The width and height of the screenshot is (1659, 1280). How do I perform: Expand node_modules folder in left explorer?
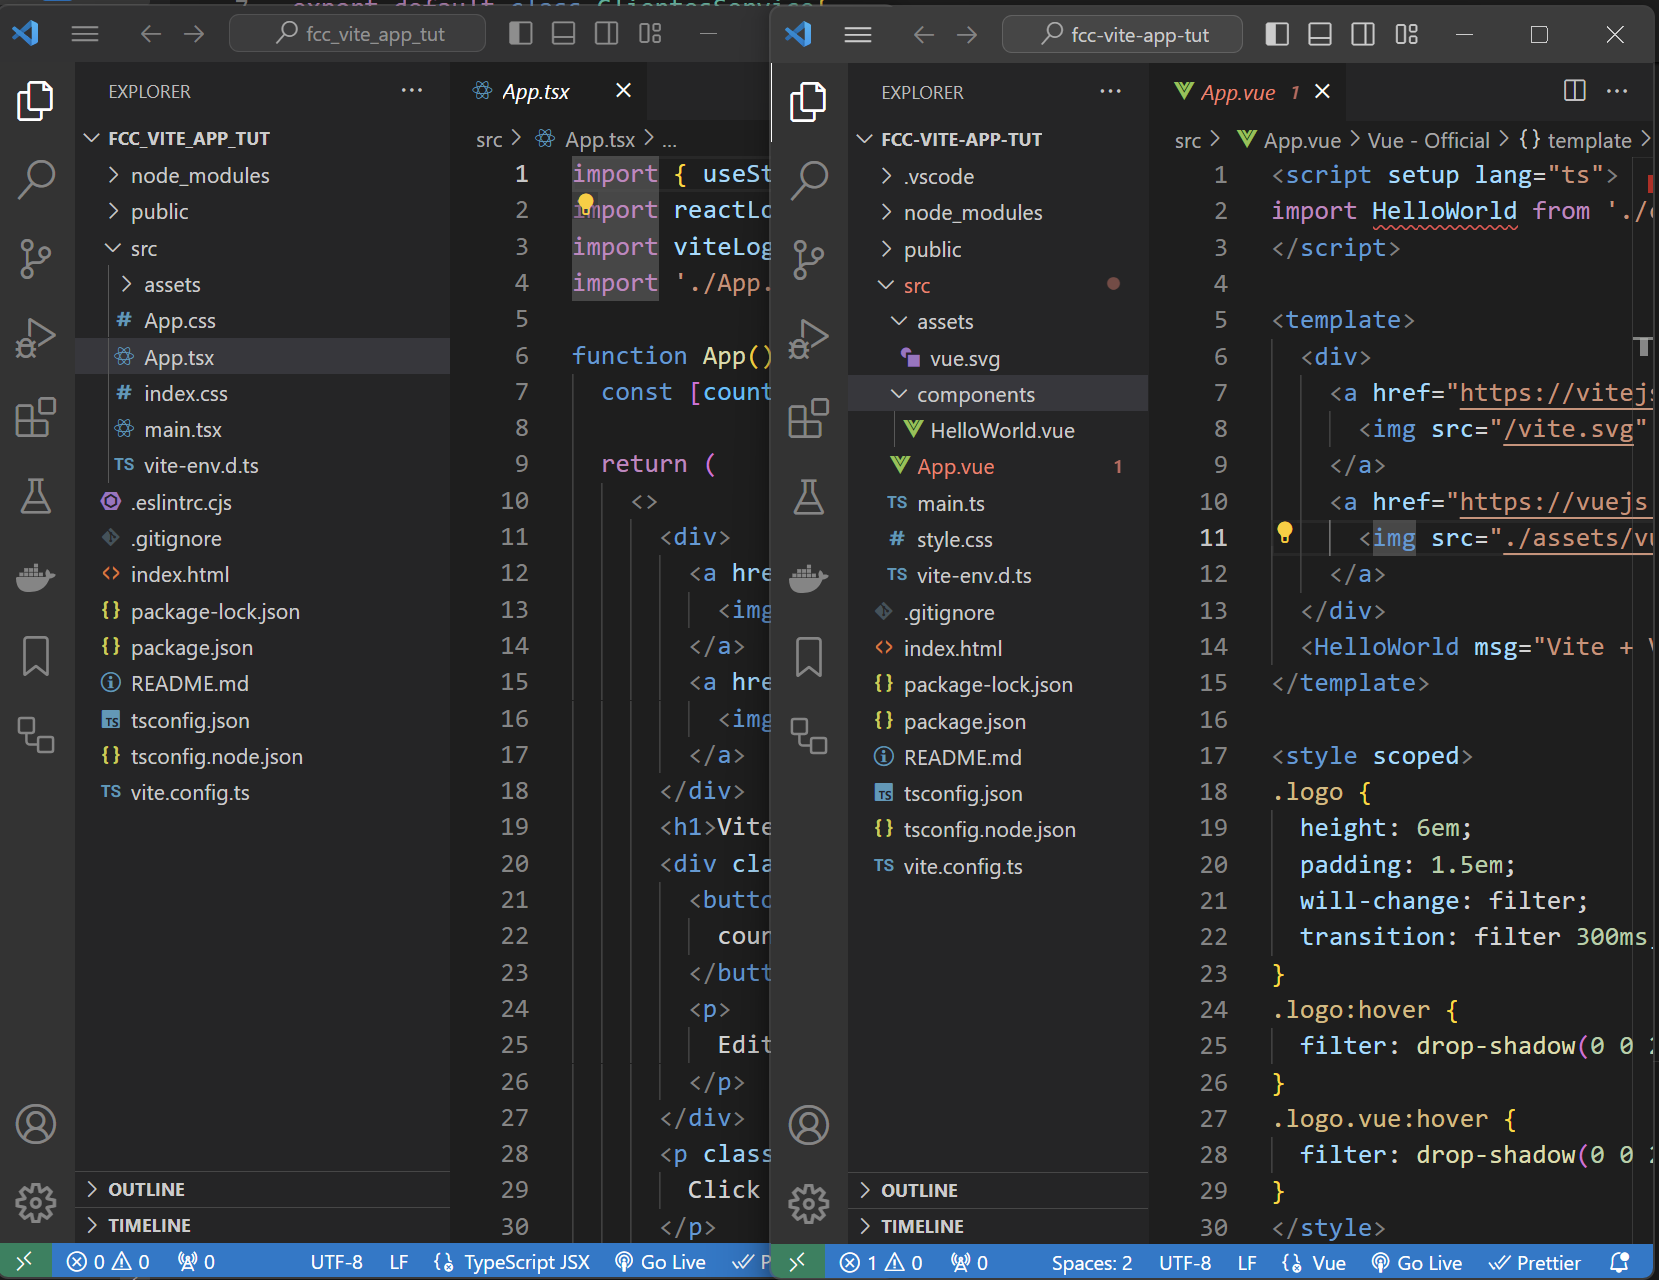coord(199,176)
